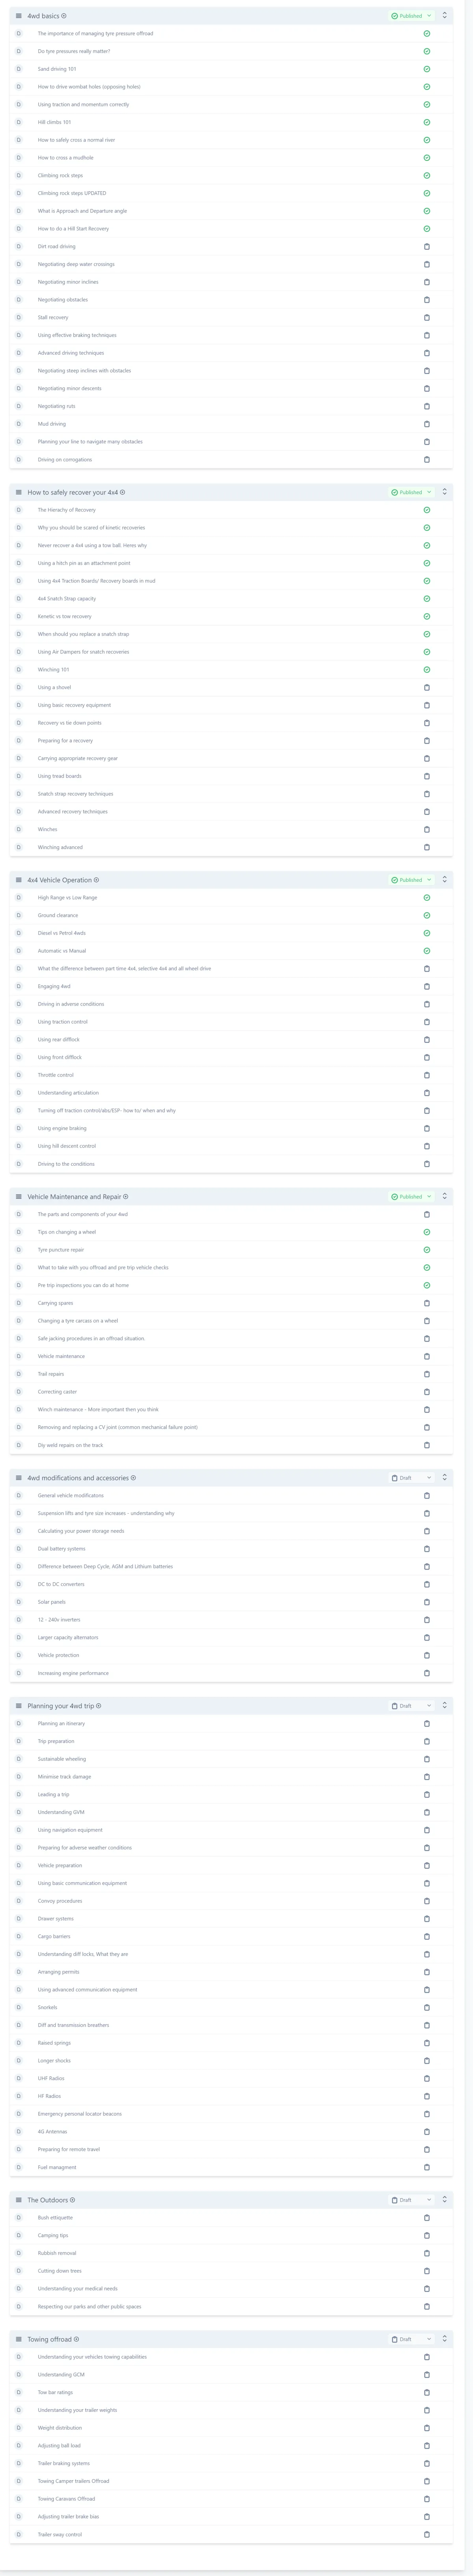
Task: Click the circled icon beside 4x4 Vehicle Operation title
Action: [96, 880]
